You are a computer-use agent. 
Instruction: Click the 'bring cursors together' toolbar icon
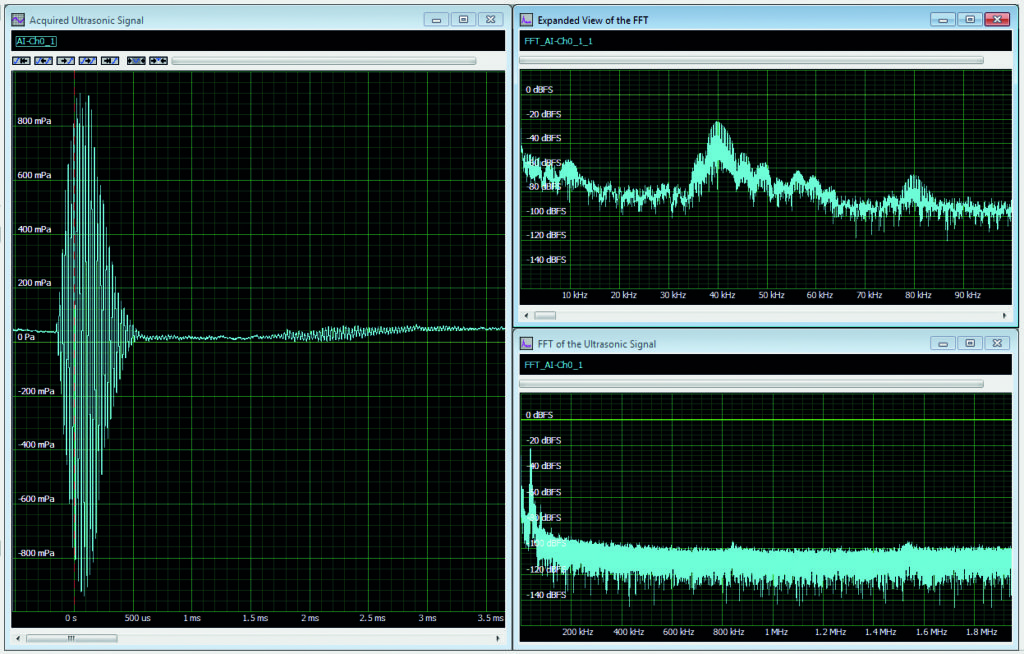[161, 60]
